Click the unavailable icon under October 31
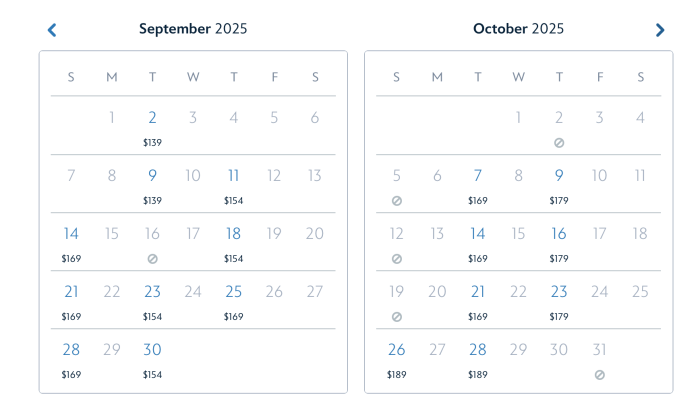700x411 pixels. click(600, 375)
